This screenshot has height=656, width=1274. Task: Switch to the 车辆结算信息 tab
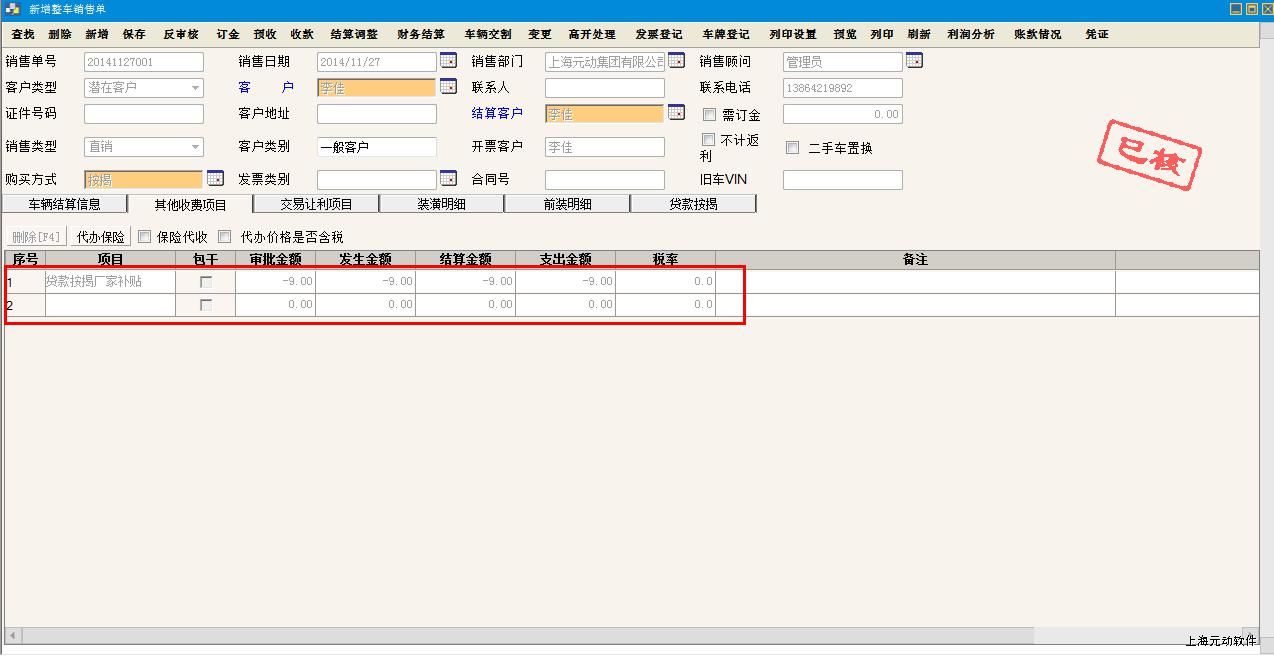[65, 204]
